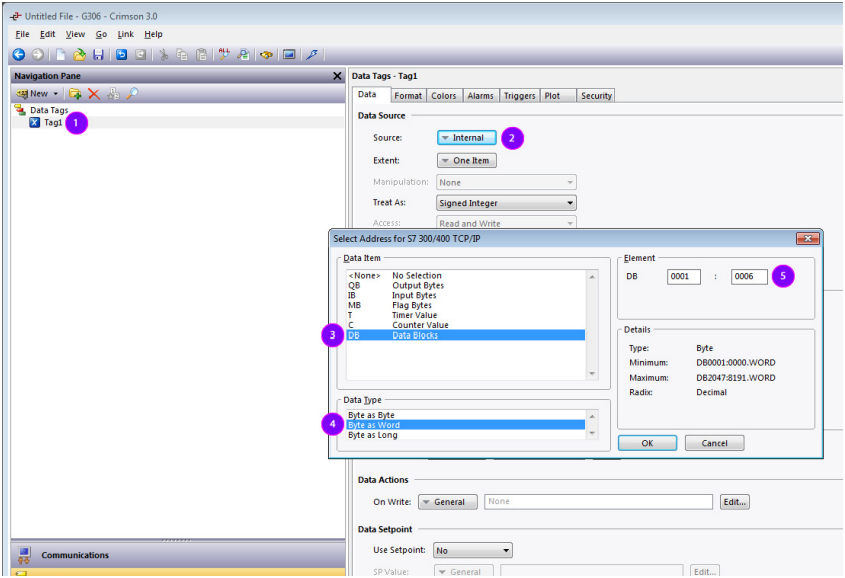This screenshot has height=578, width=845.
Task: Open the Go menu
Action: (101, 34)
